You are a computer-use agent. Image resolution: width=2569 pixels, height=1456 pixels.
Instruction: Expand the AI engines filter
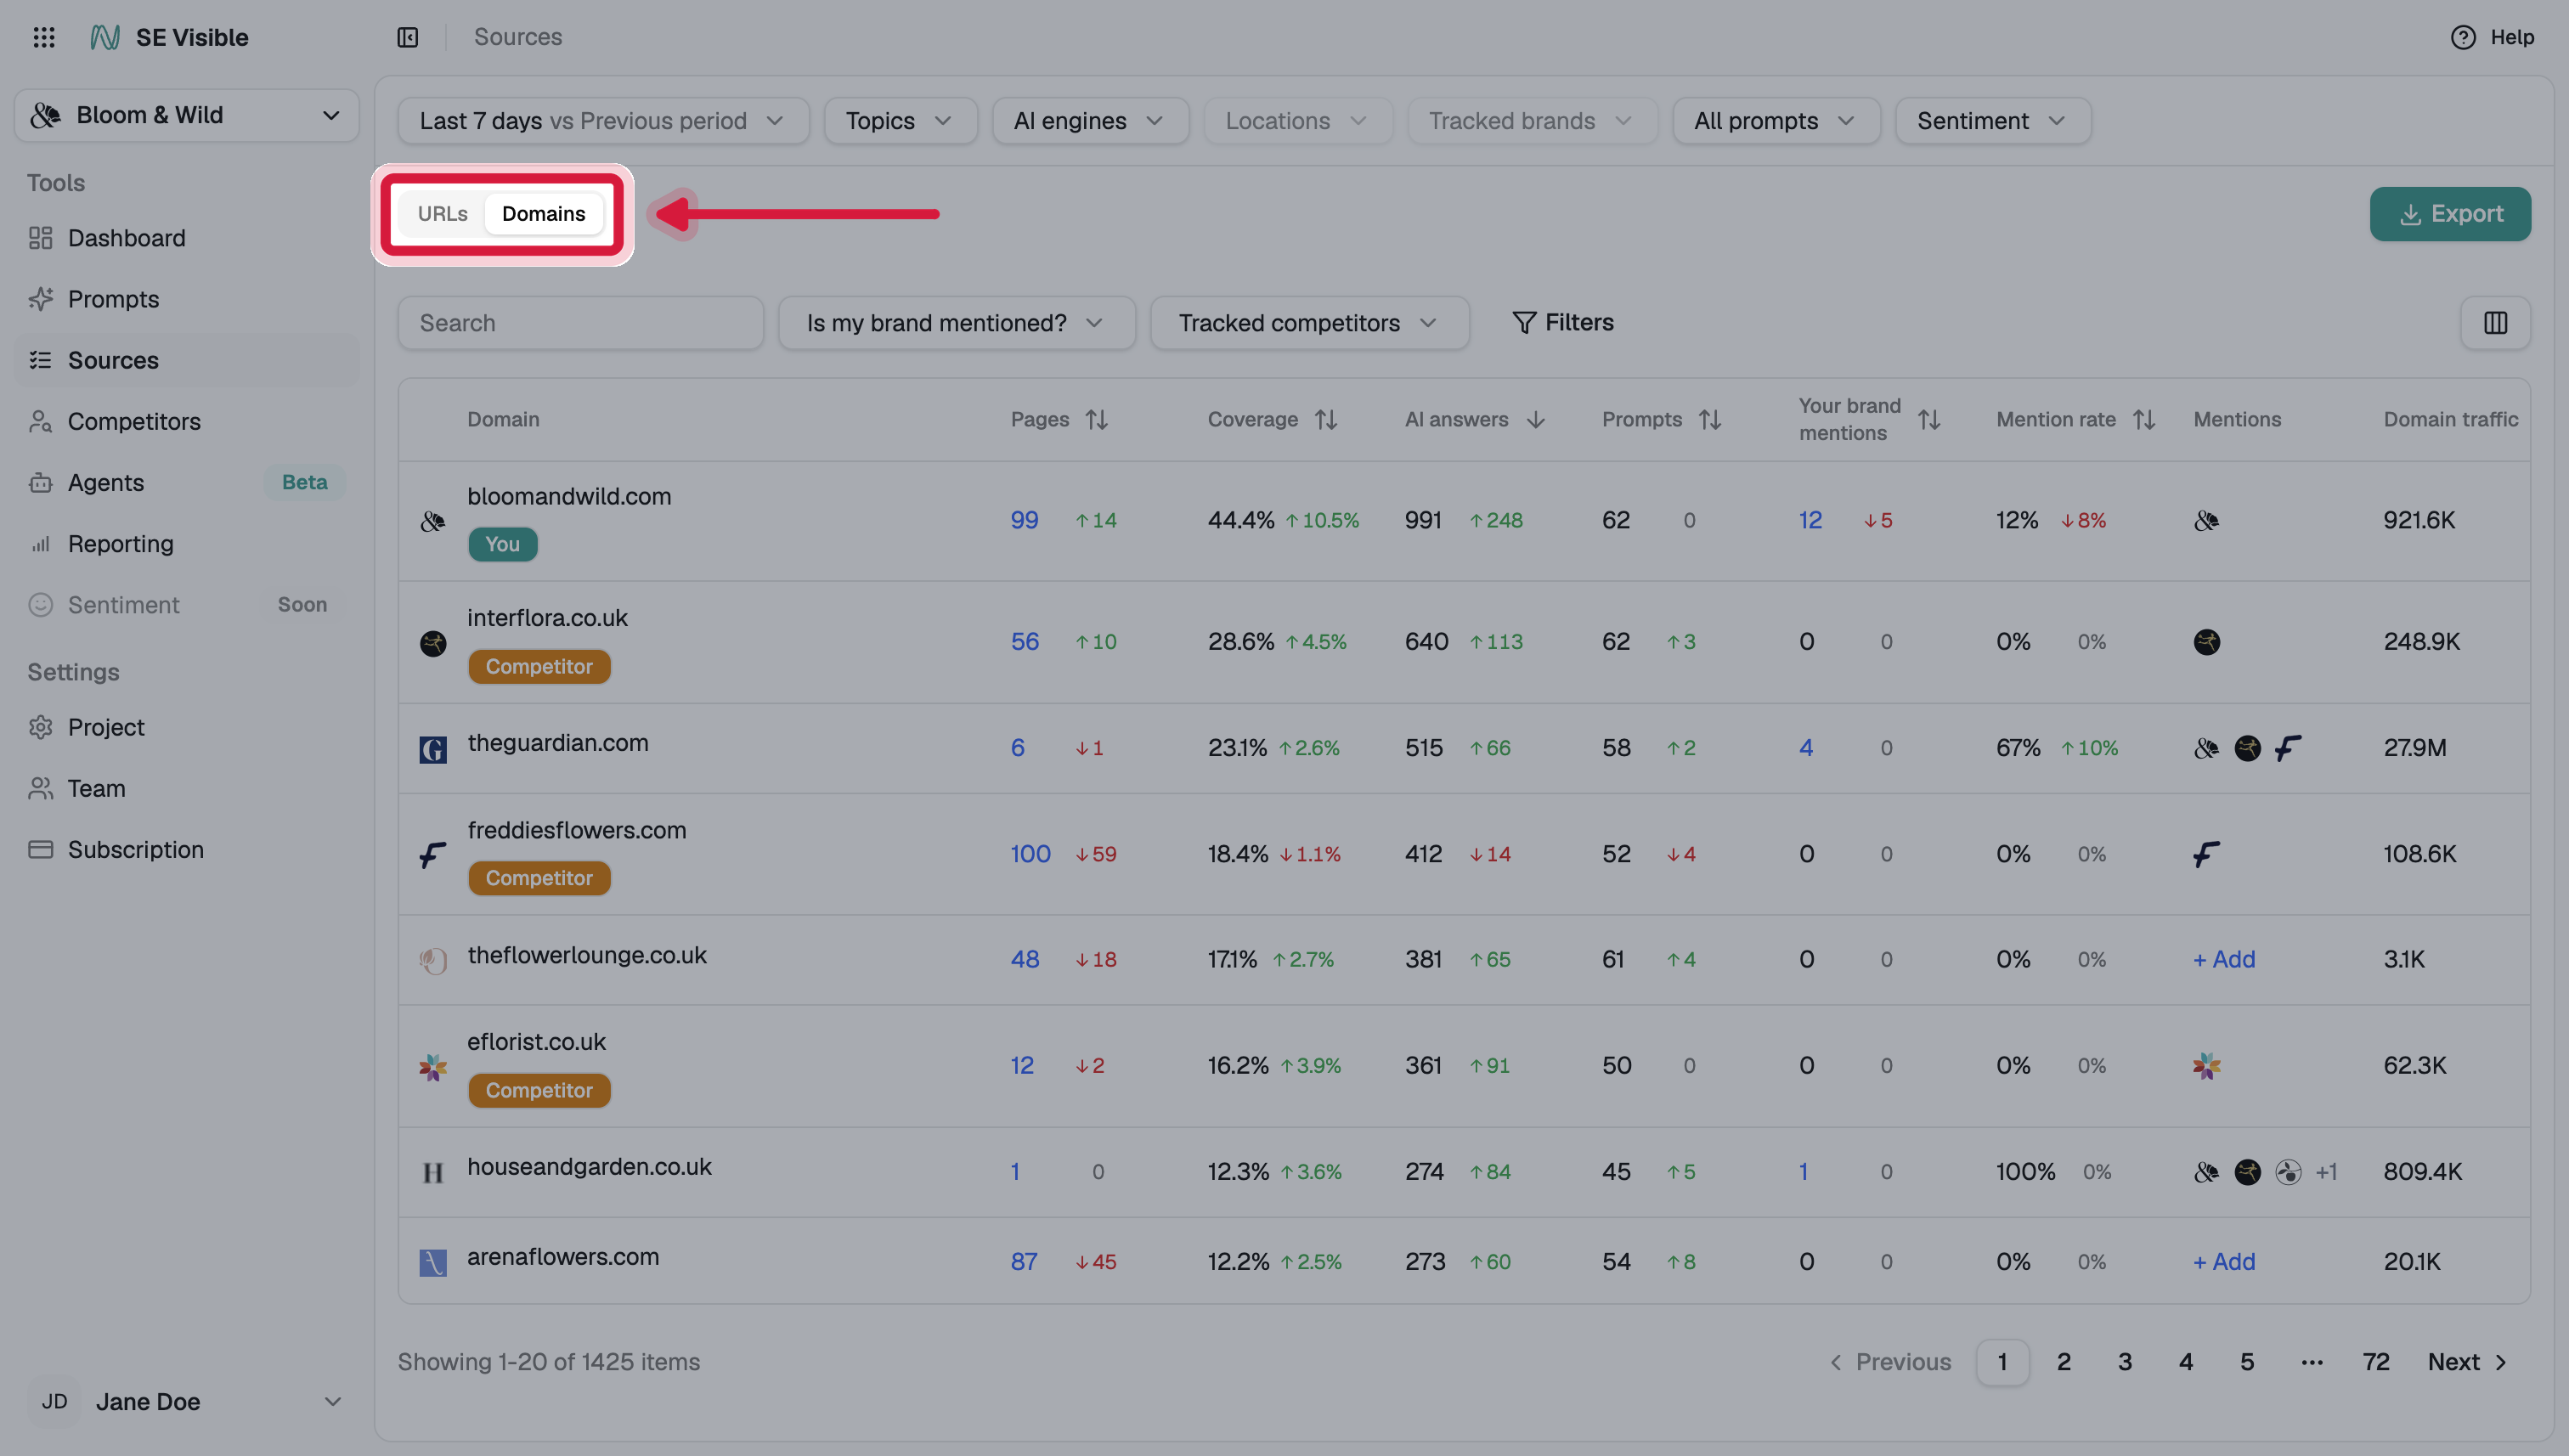click(x=1090, y=121)
